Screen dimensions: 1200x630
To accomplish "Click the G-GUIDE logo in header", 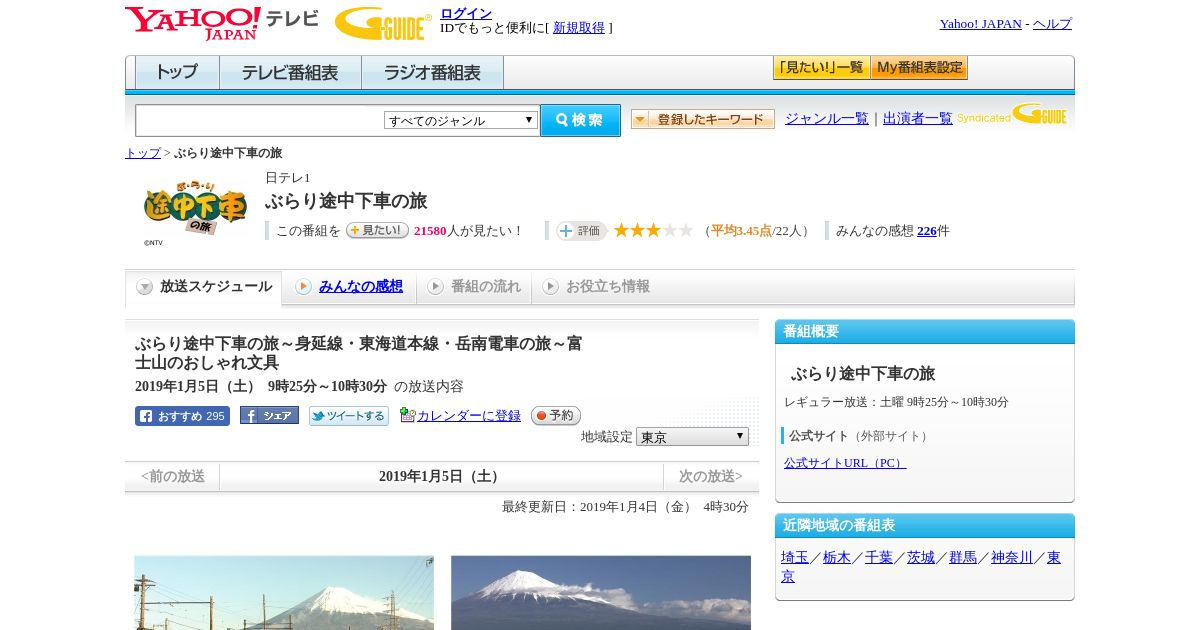I will click(x=383, y=23).
